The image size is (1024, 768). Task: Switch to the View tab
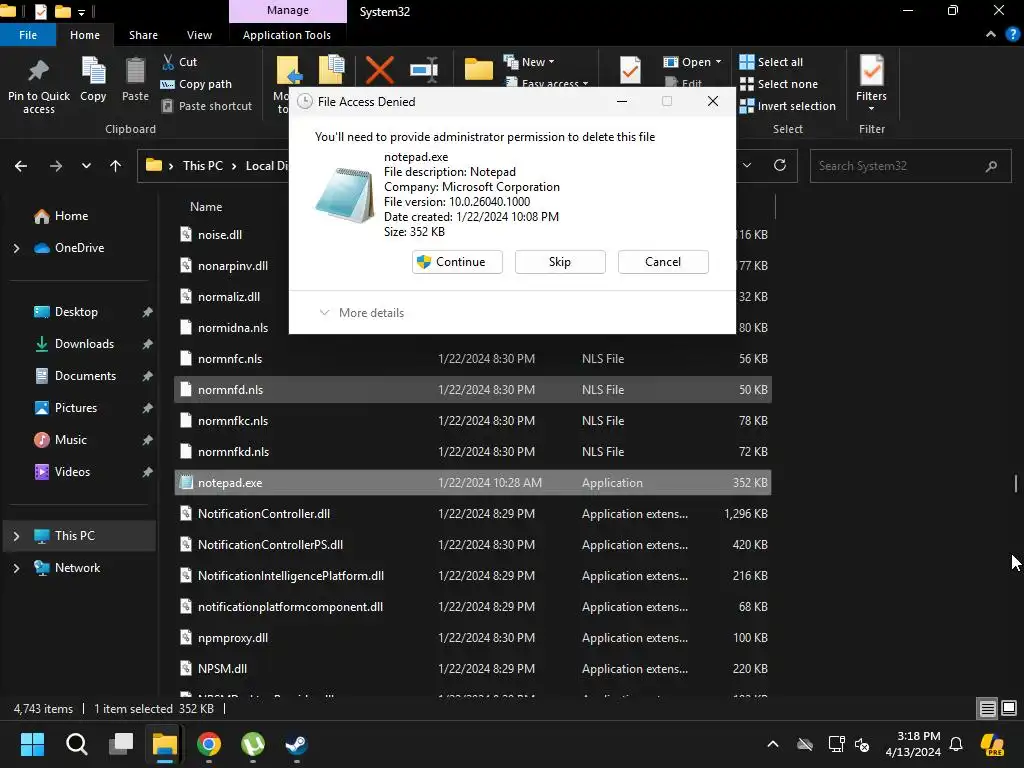tap(199, 35)
